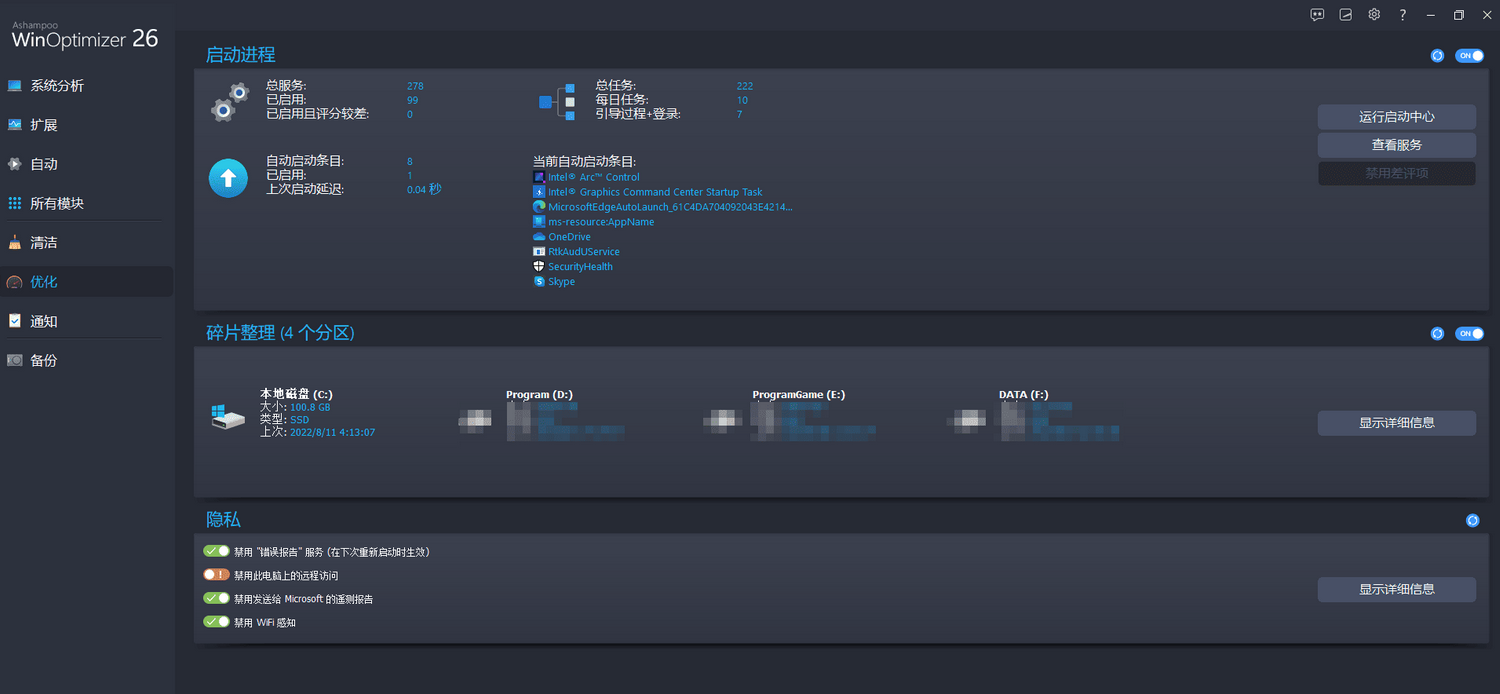The height and width of the screenshot is (694, 1500).
Task: Refresh the 隐私 section
Action: tap(1472, 520)
